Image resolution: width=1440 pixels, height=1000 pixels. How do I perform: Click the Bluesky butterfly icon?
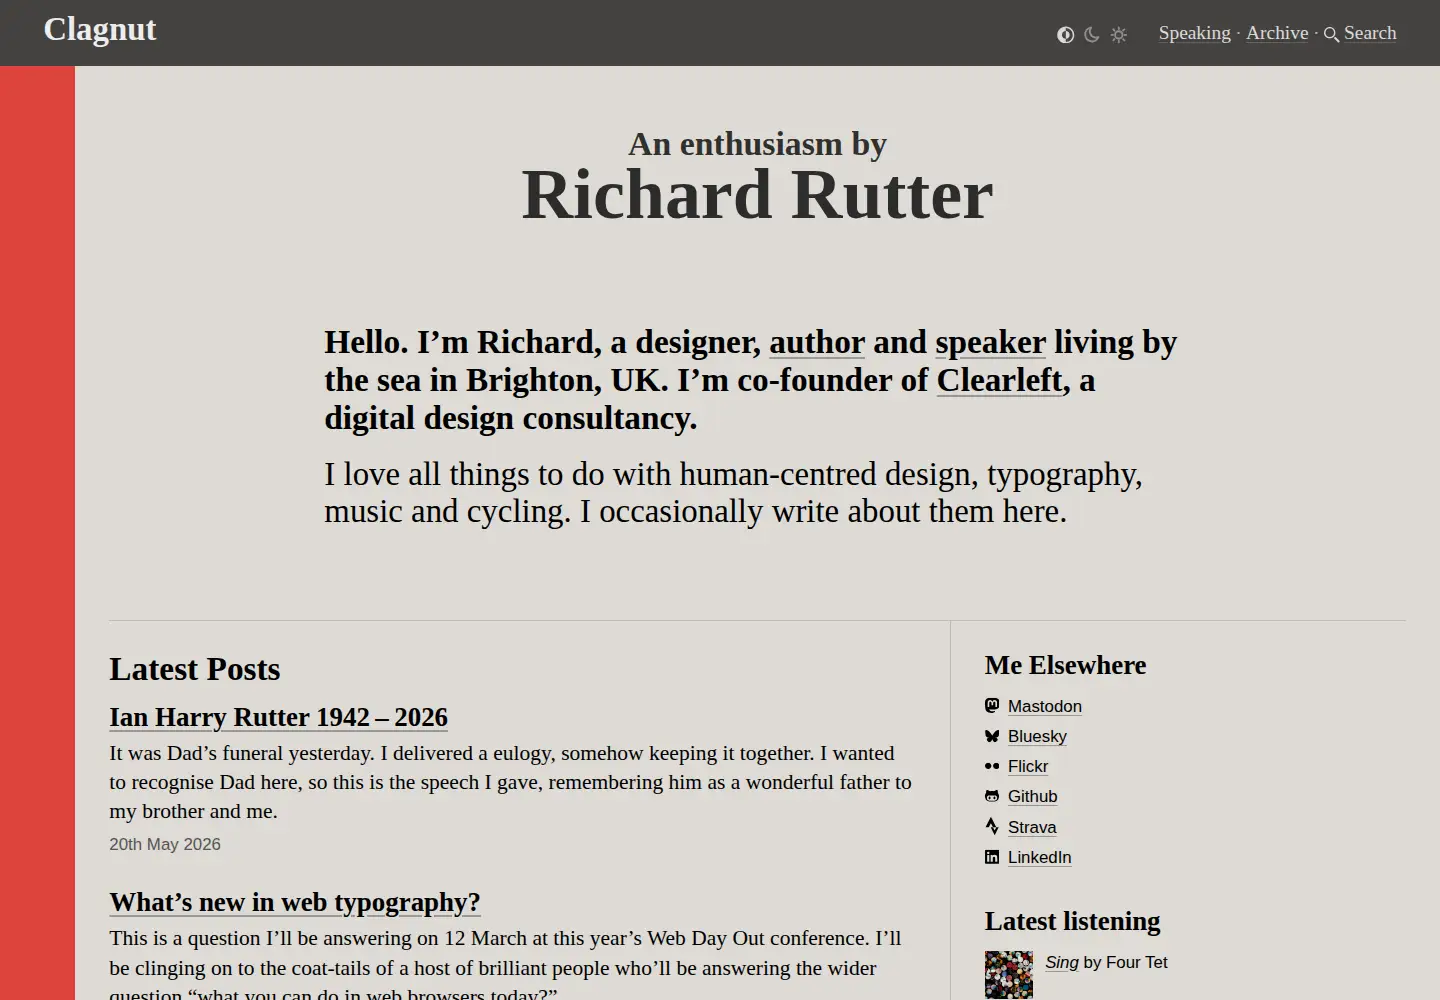[x=992, y=736]
